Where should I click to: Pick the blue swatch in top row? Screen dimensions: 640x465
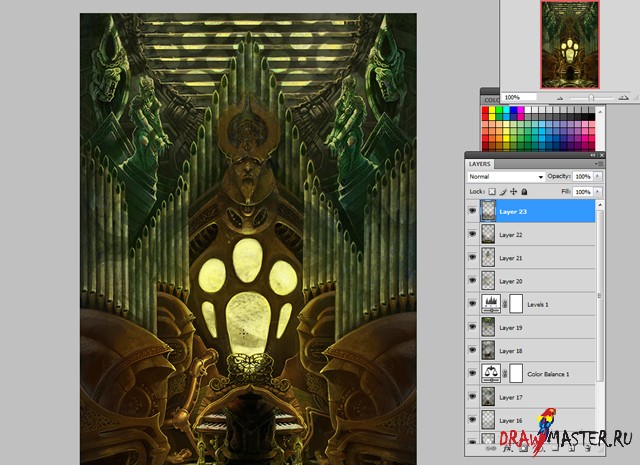[513, 110]
